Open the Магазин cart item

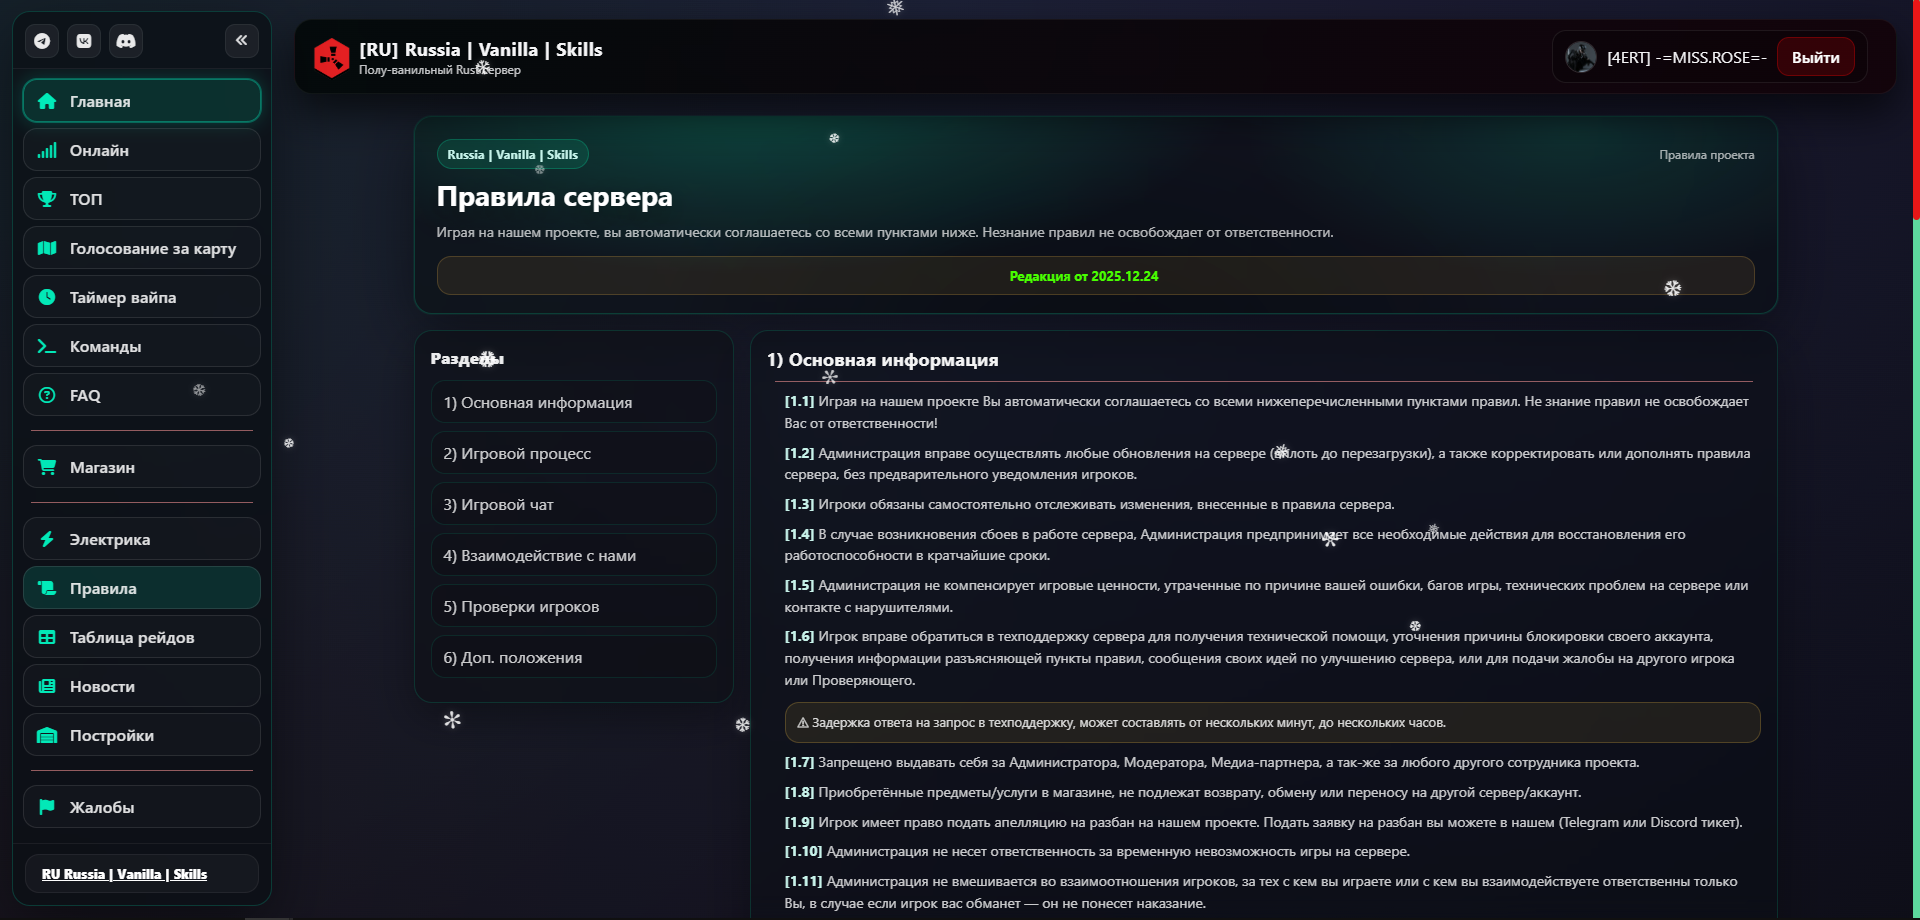pyautogui.click(x=142, y=467)
